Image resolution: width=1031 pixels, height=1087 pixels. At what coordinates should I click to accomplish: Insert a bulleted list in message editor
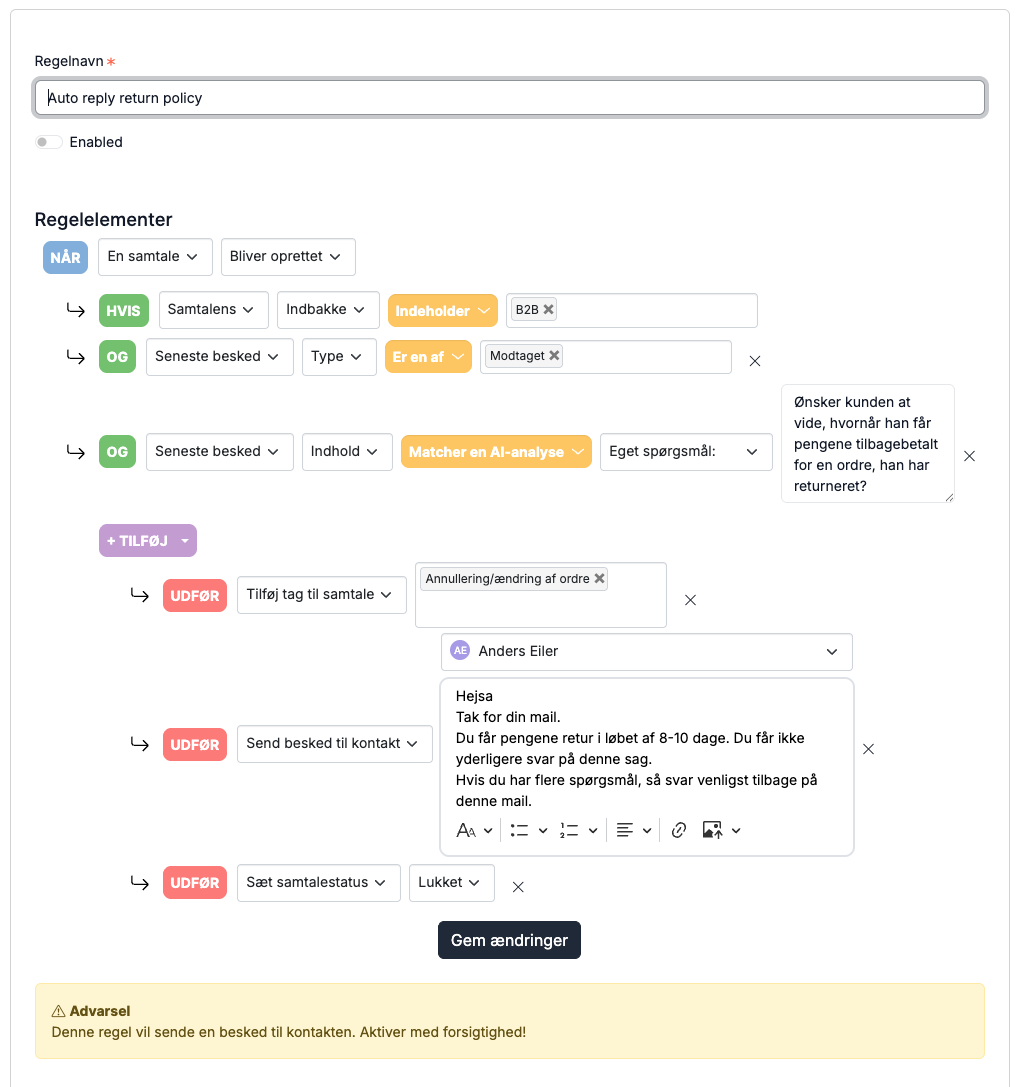519,830
